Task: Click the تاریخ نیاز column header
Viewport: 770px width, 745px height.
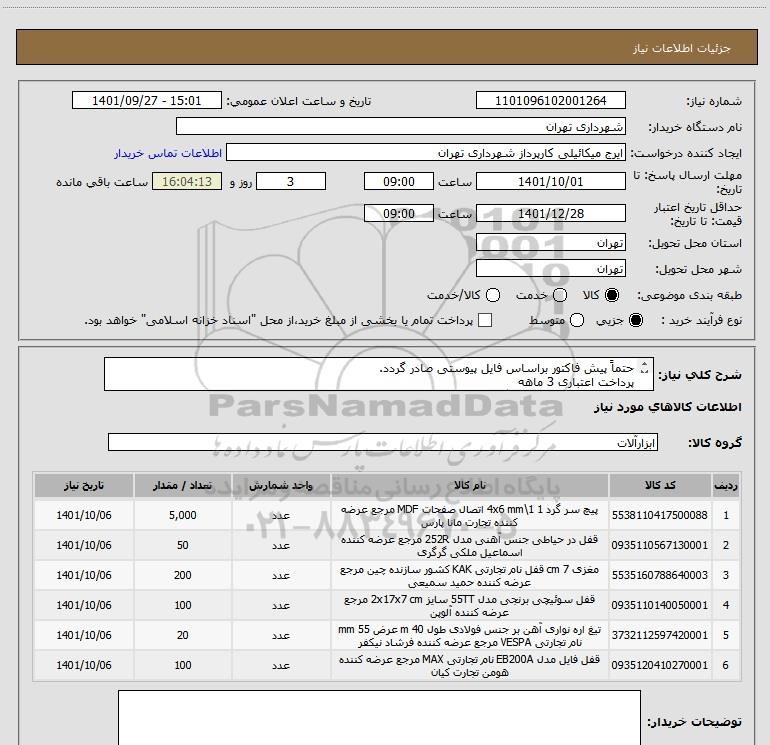Action: [x=83, y=485]
